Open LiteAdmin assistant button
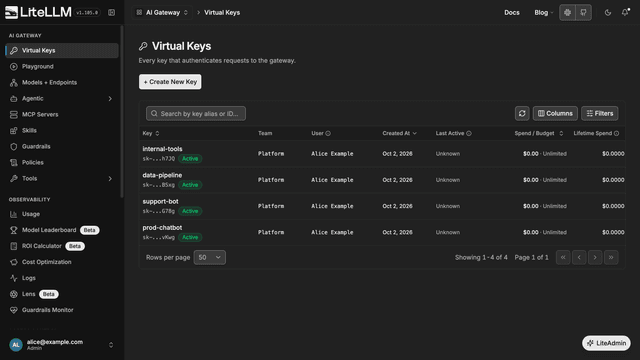The height and width of the screenshot is (360, 640). point(606,343)
